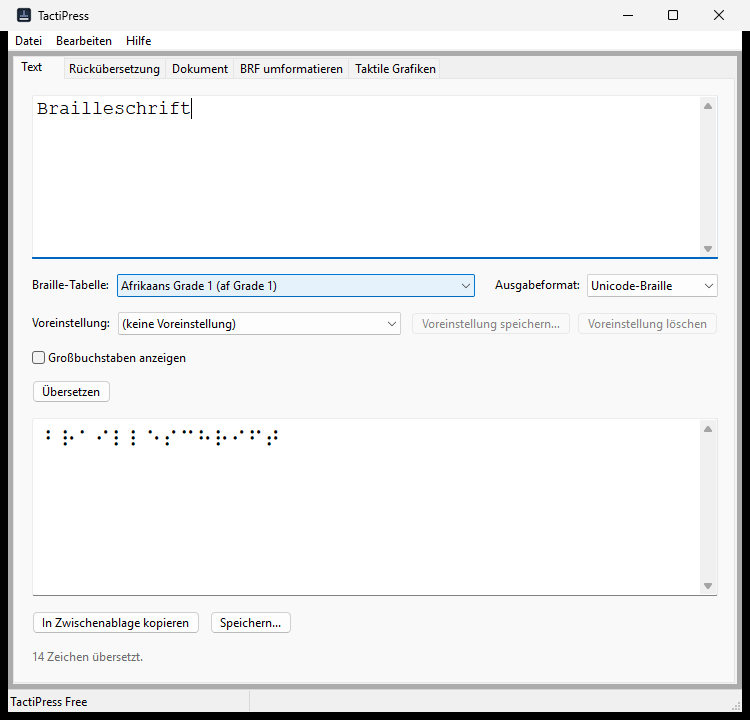
Task: Click Voreinstellung speichern button
Action: click(491, 324)
